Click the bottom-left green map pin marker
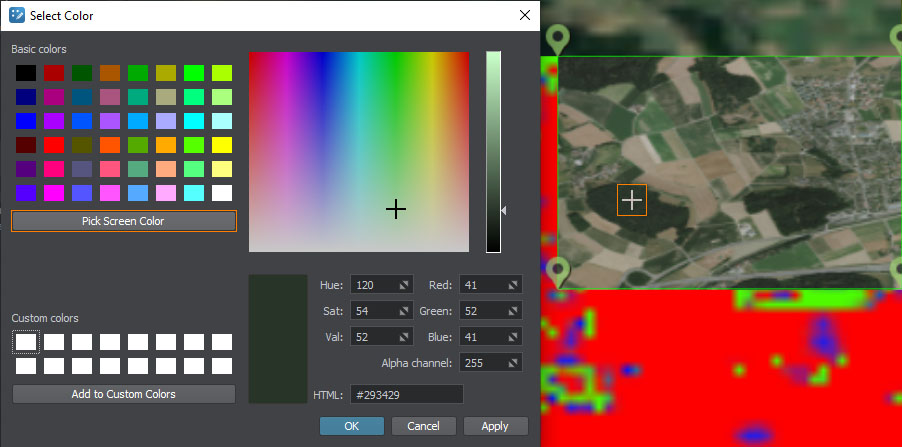902x447 pixels. click(x=559, y=270)
